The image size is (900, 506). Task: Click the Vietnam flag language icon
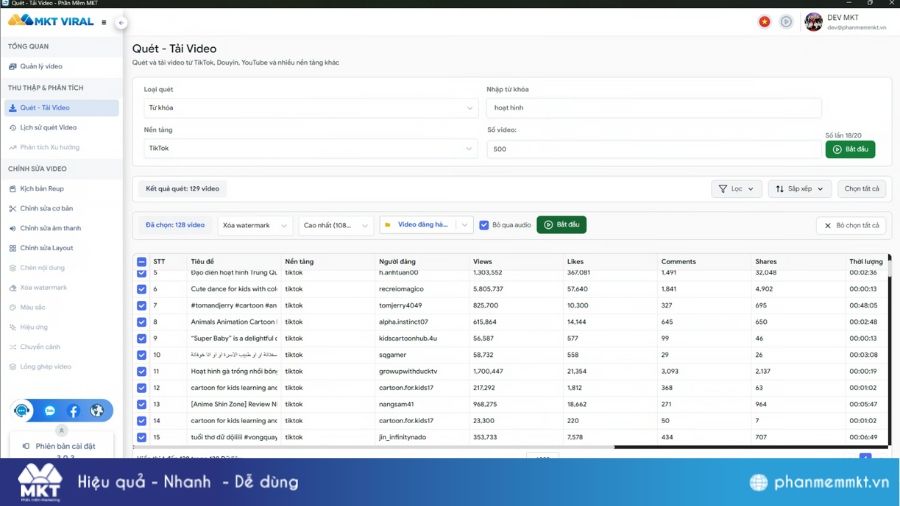click(x=764, y=22)
